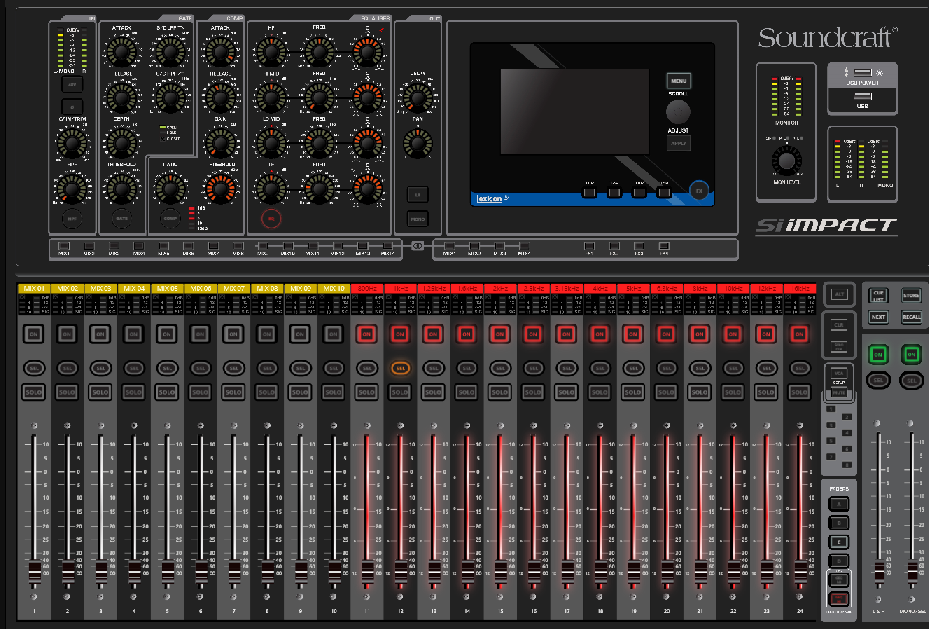The image size is (929, 629).
Task: Click the link icon between bus button groups
Action: pos(418,246)
